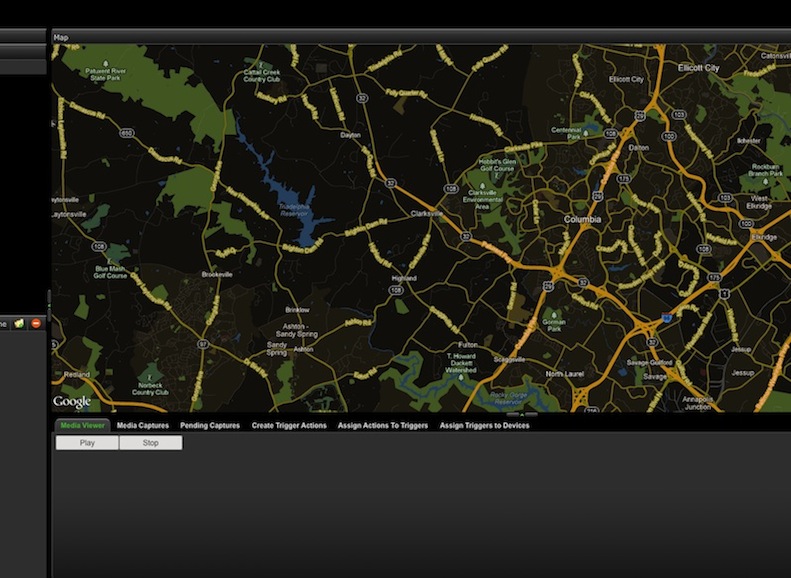791x578 pixels.
Task: Open the Pending Captures tab
Action: [x=210, y=426]
